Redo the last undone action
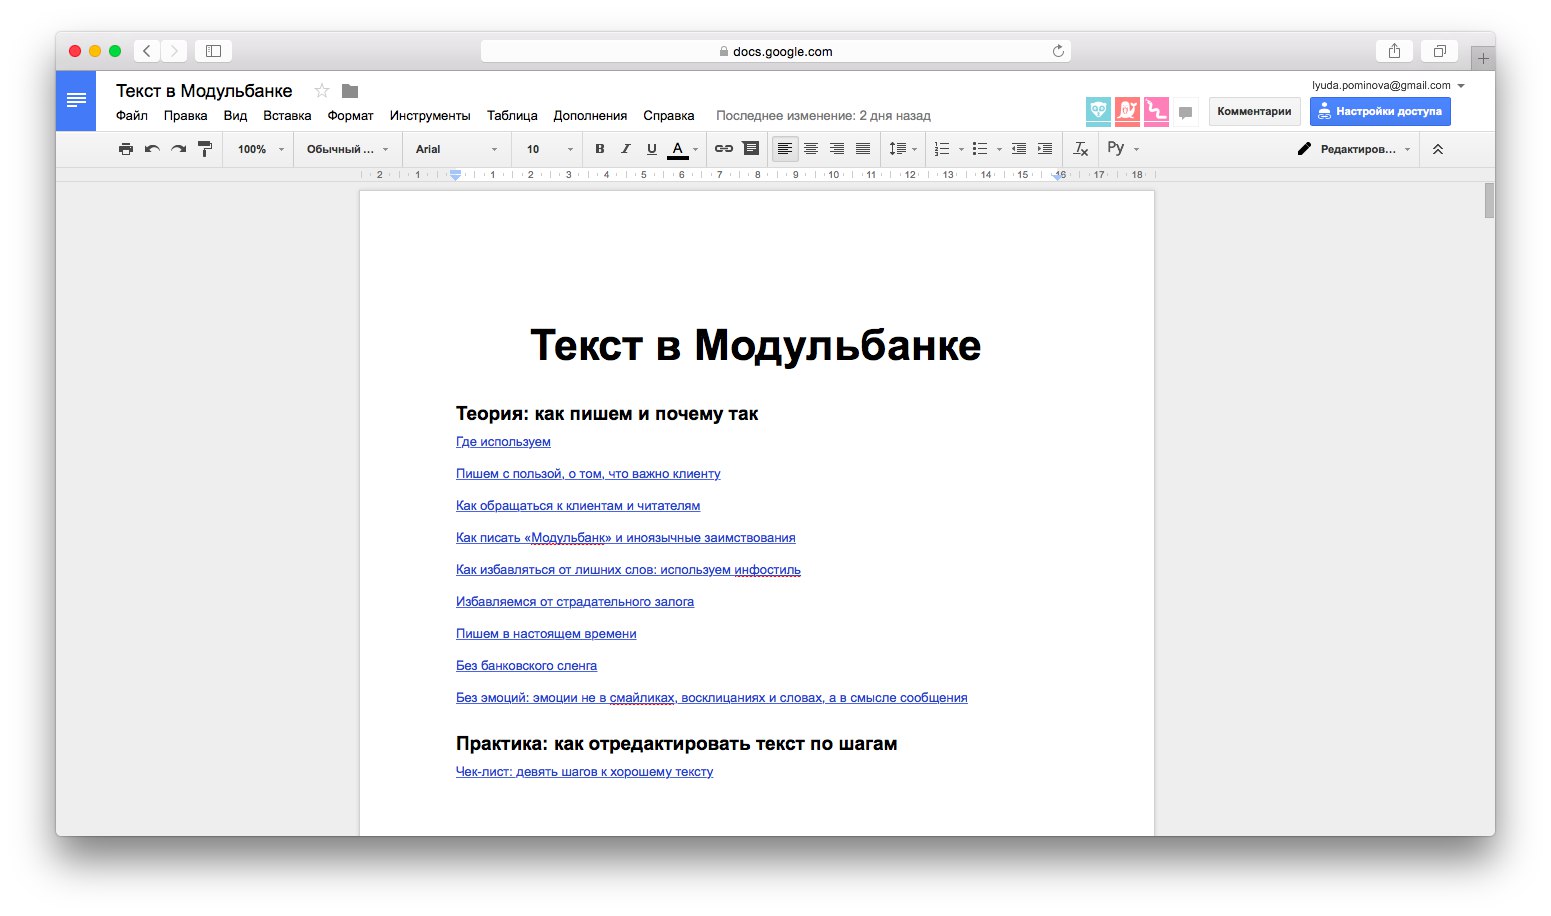This screenshot has height=916, width=1551. point(178,149)
